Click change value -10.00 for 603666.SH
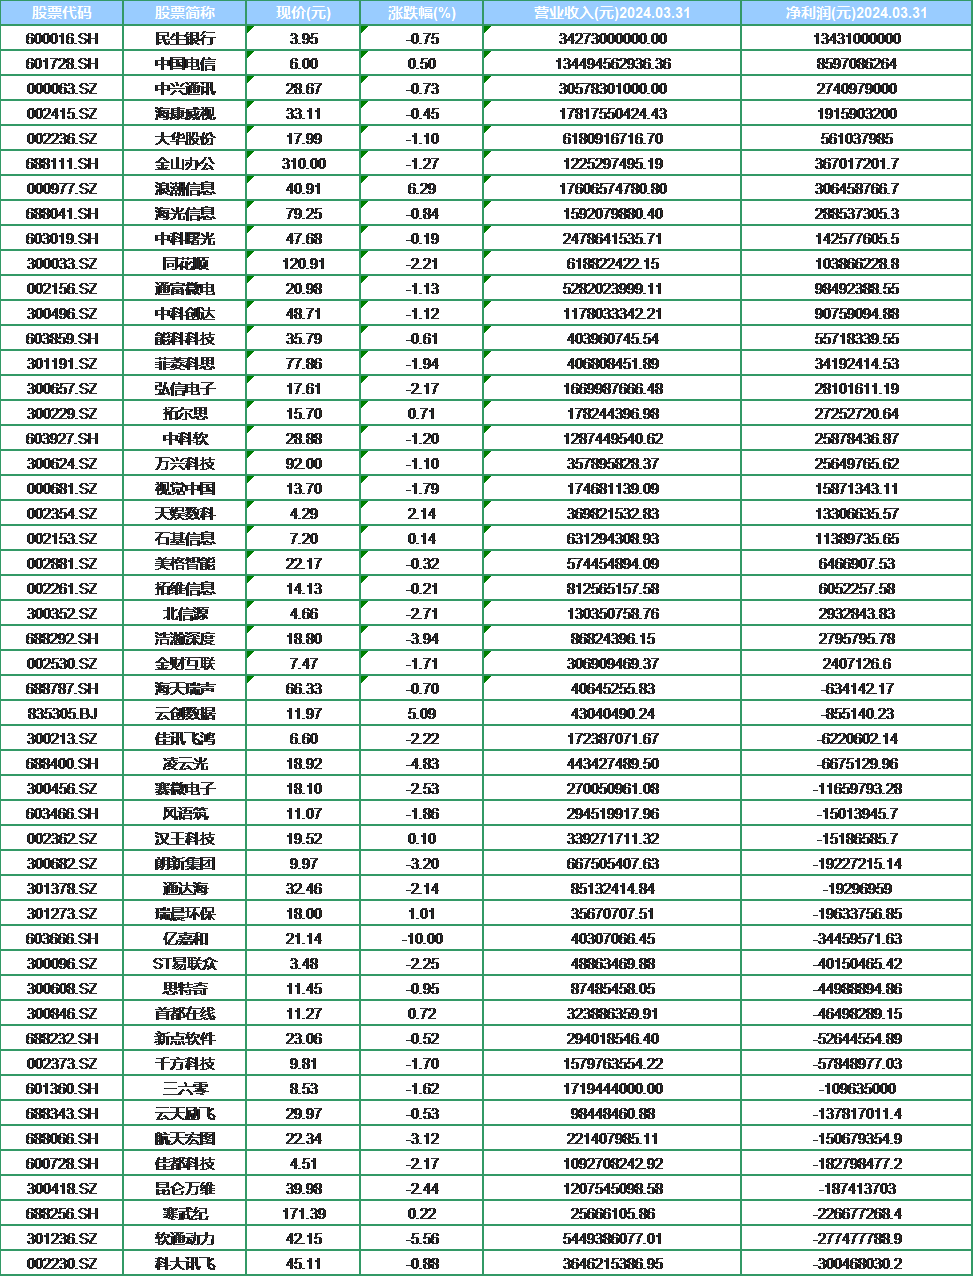Image resolution: width=974 pixels, height=1277 pixels. 422,938
